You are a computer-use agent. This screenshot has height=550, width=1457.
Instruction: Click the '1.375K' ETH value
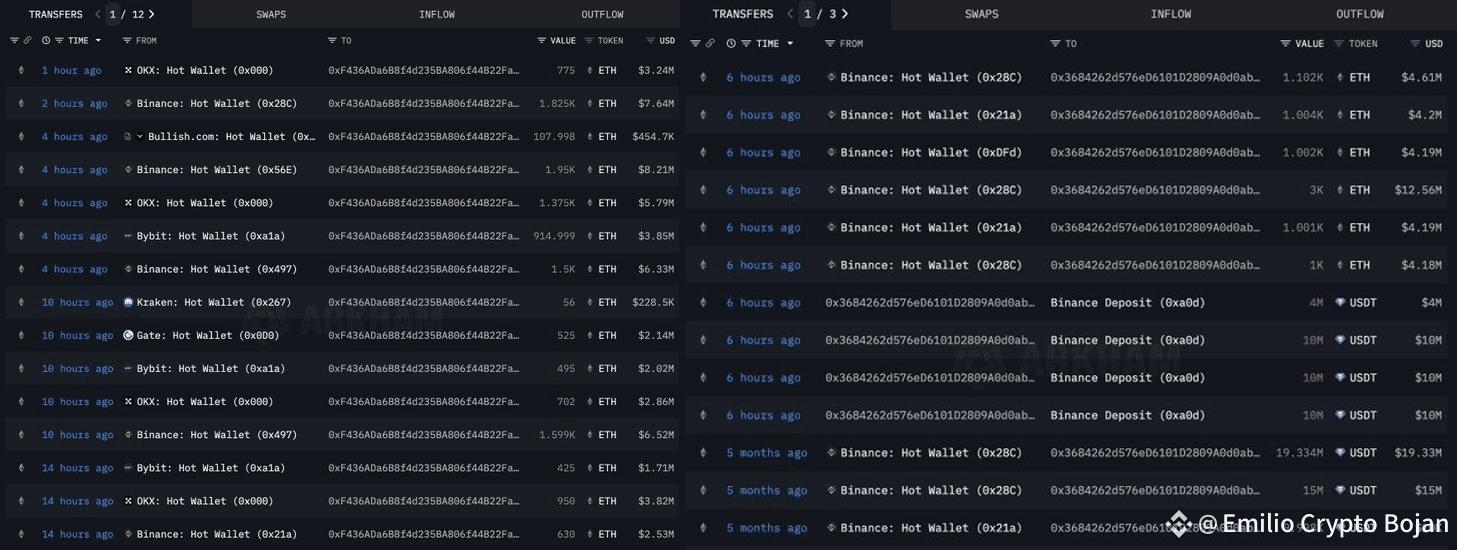pos(557,203)
